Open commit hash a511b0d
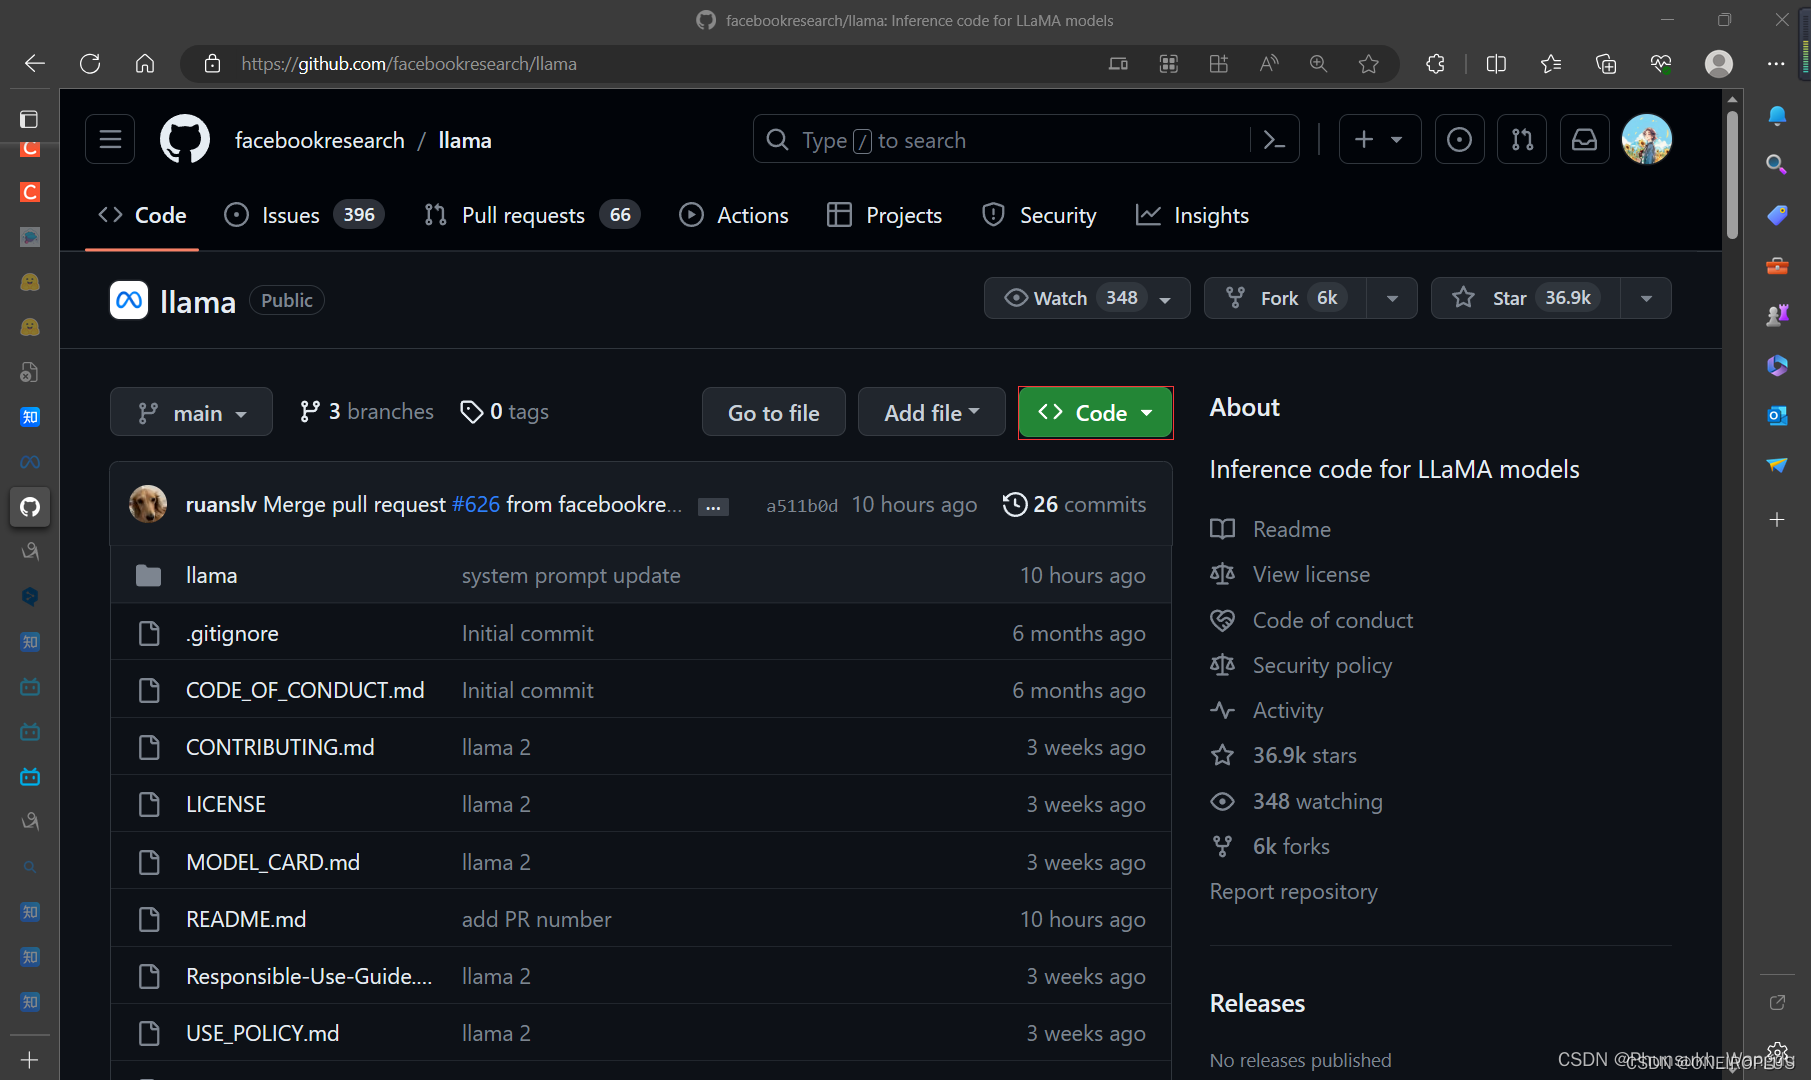 pyautogui.click(x=802, y=506)
